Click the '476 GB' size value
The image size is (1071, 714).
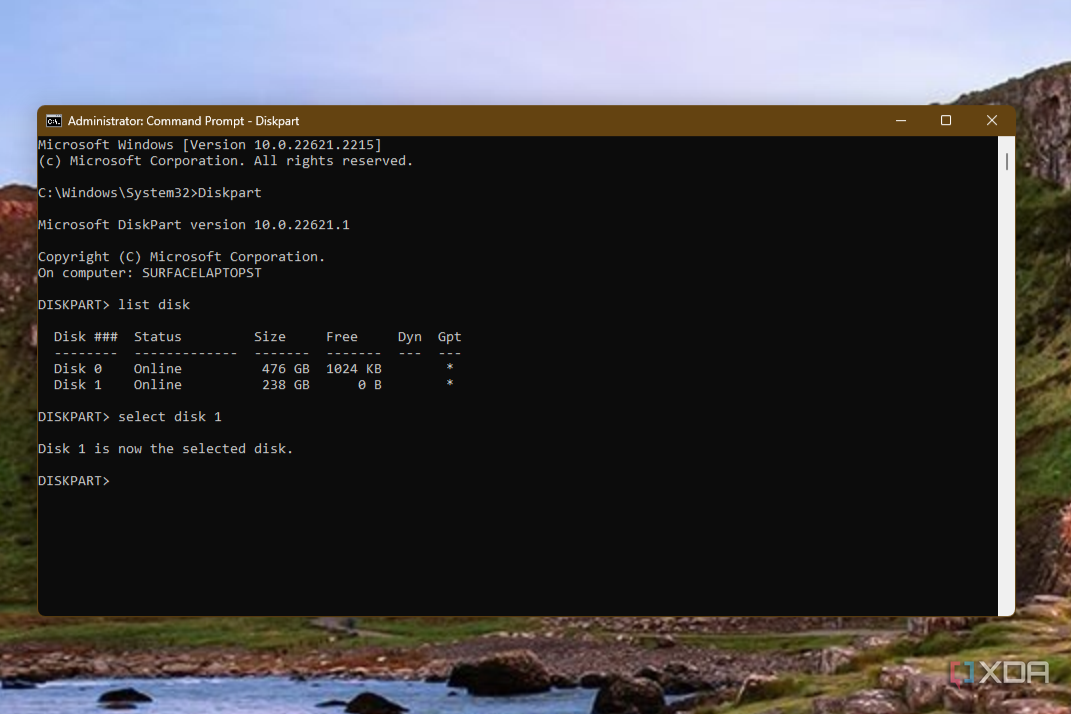pos(286,368)
